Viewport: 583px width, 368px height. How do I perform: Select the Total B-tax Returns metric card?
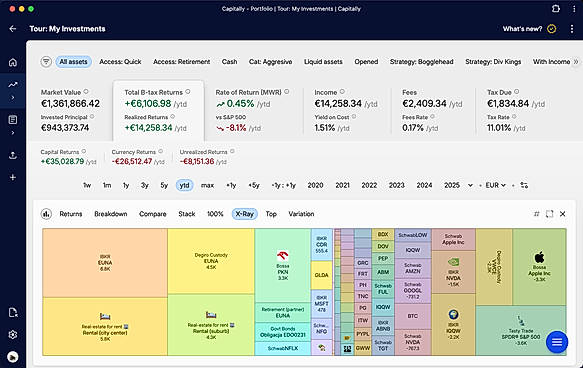coord(158,110)
